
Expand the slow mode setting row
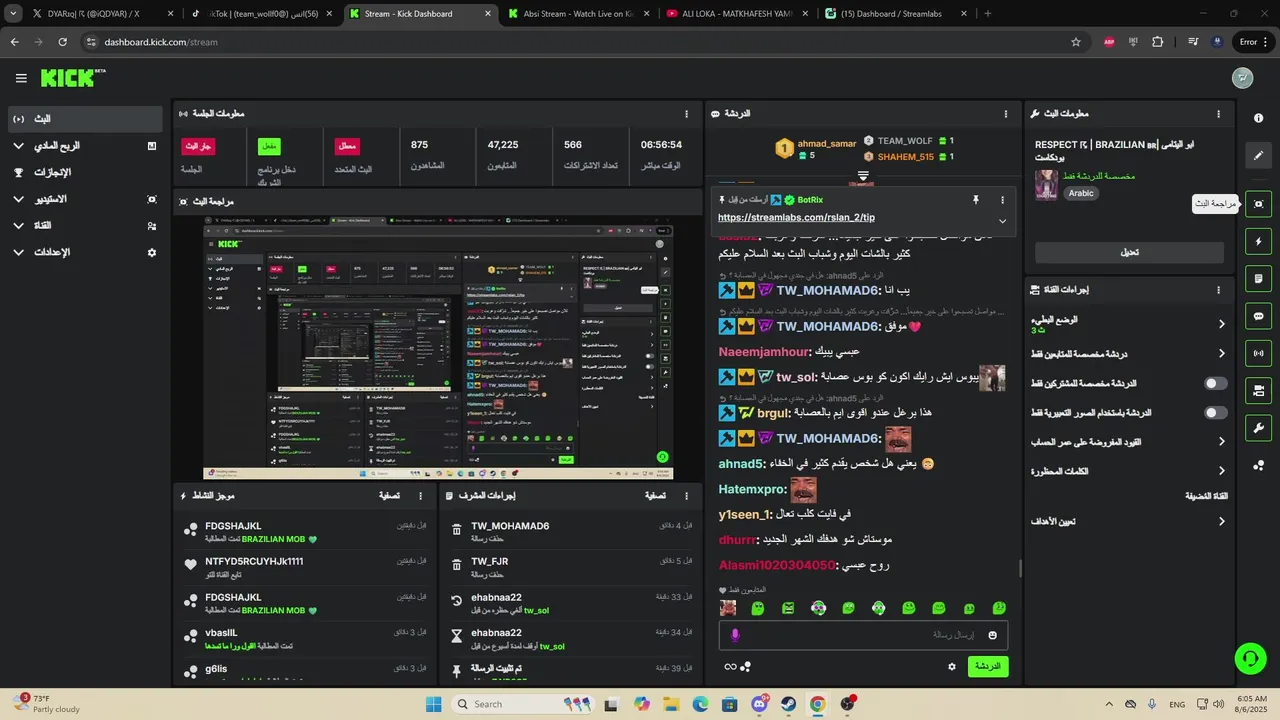pos(1128,324)
